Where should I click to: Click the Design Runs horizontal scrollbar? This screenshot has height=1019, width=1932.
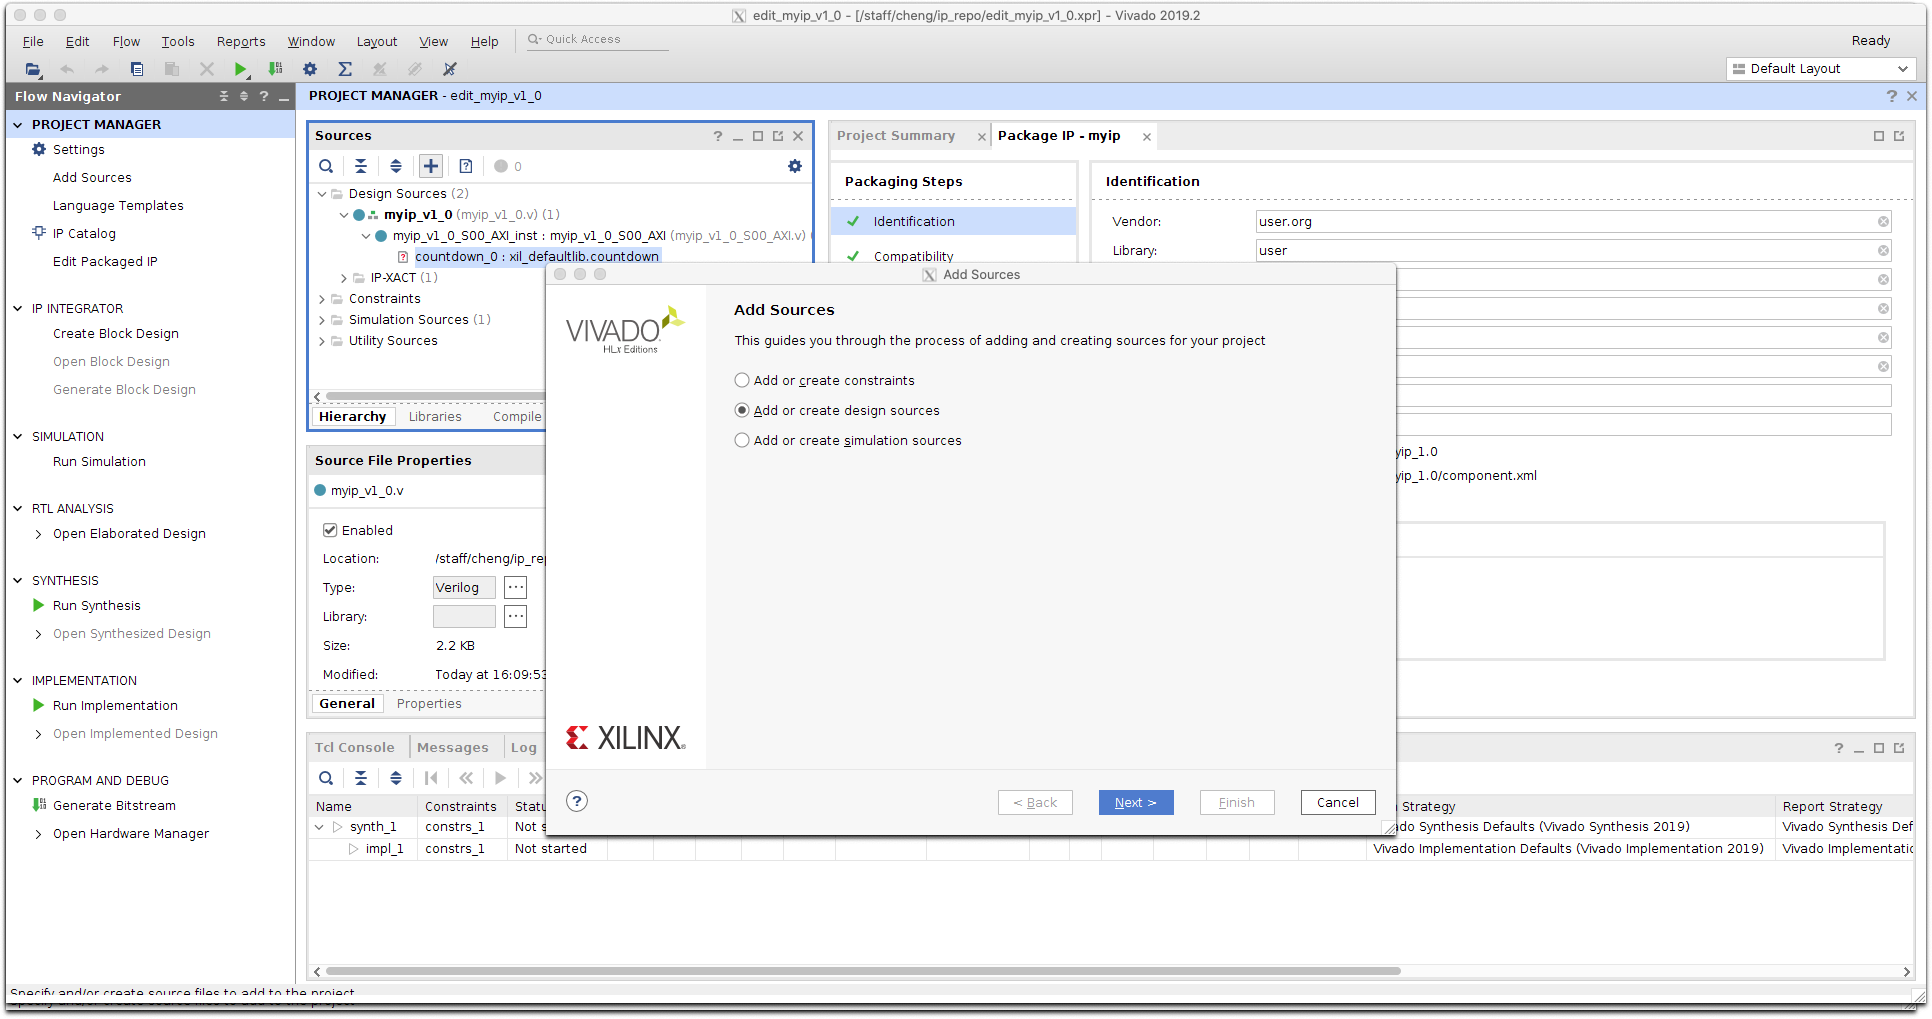(x=862, y=971)
